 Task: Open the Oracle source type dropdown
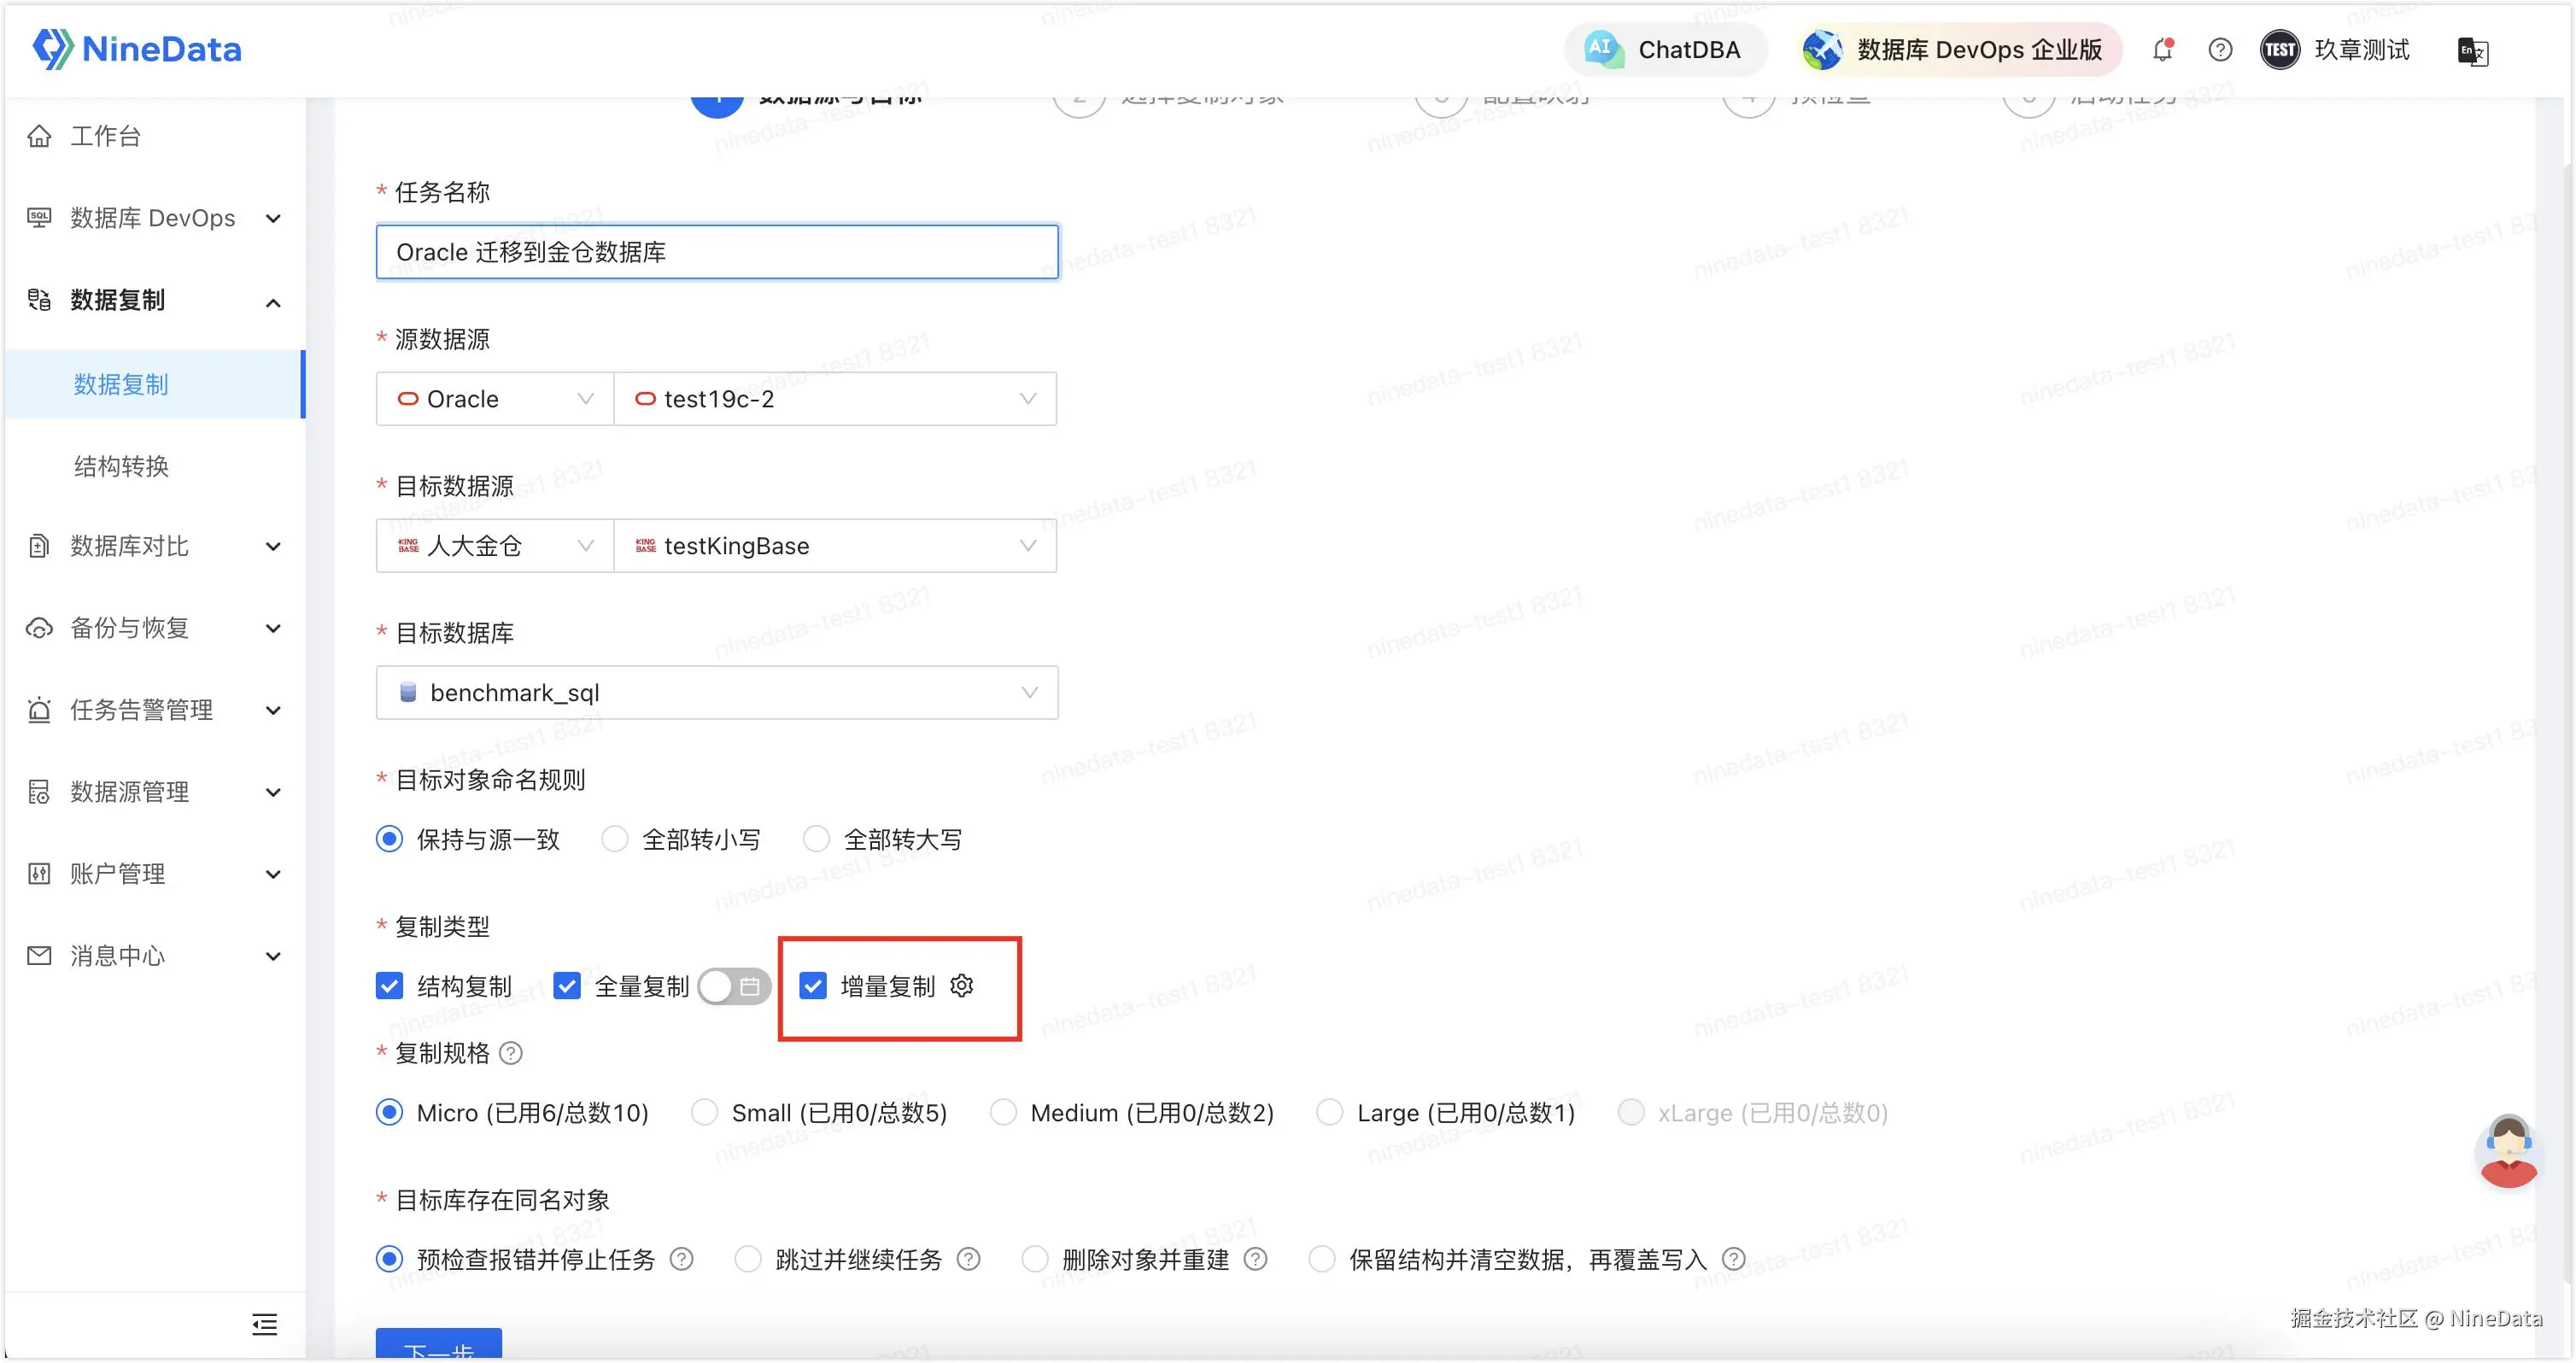coord(495,399)
